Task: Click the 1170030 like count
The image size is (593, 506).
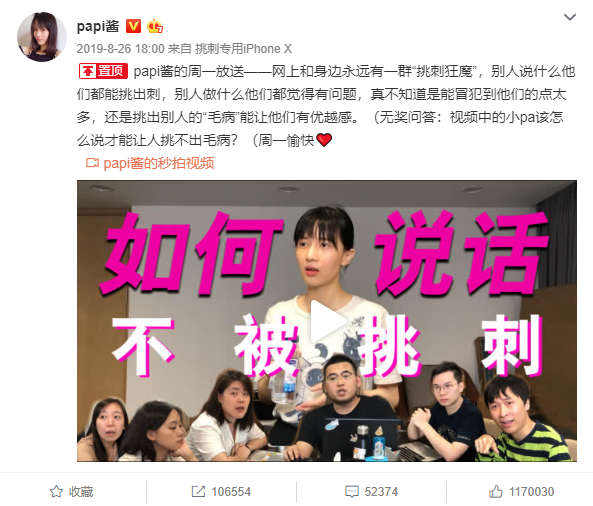Action: [531, 492]
